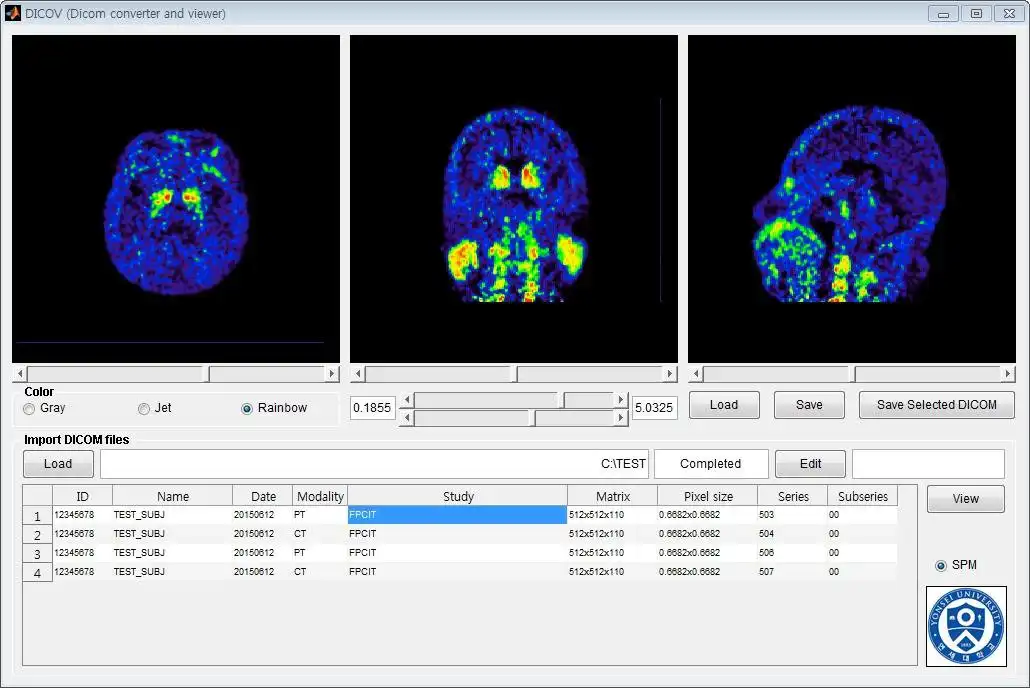Click the Modality column header
This screenshot has height=688, width=1030.
pos(320,496)
